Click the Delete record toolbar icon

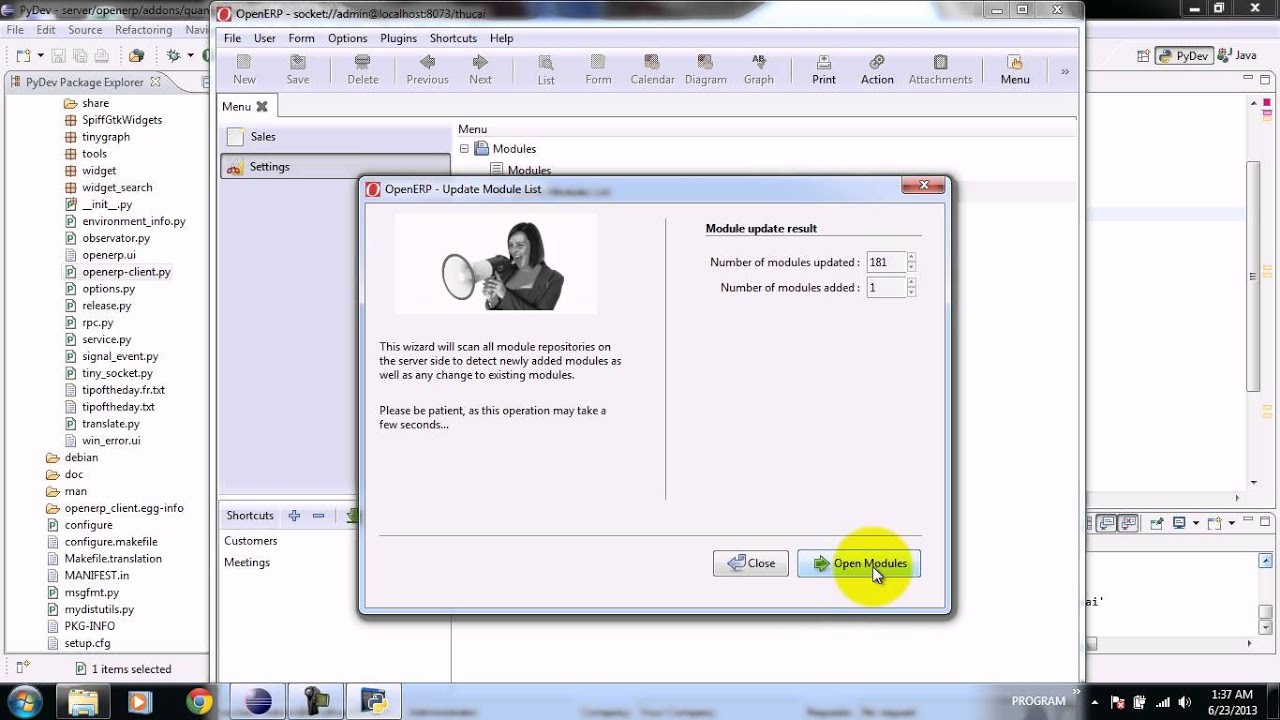[x=363, y=70]
